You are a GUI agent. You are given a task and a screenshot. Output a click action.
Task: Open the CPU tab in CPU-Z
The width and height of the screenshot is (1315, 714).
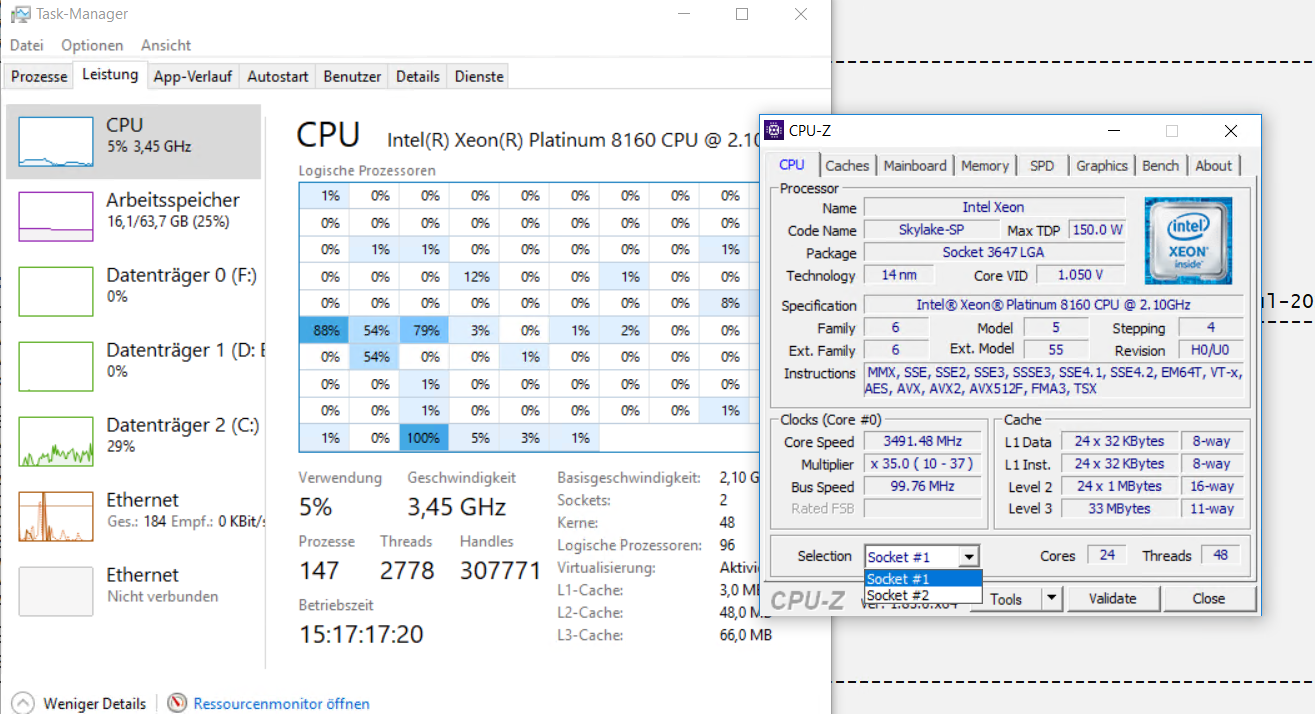pyautogui.click(x=792, y=165)
